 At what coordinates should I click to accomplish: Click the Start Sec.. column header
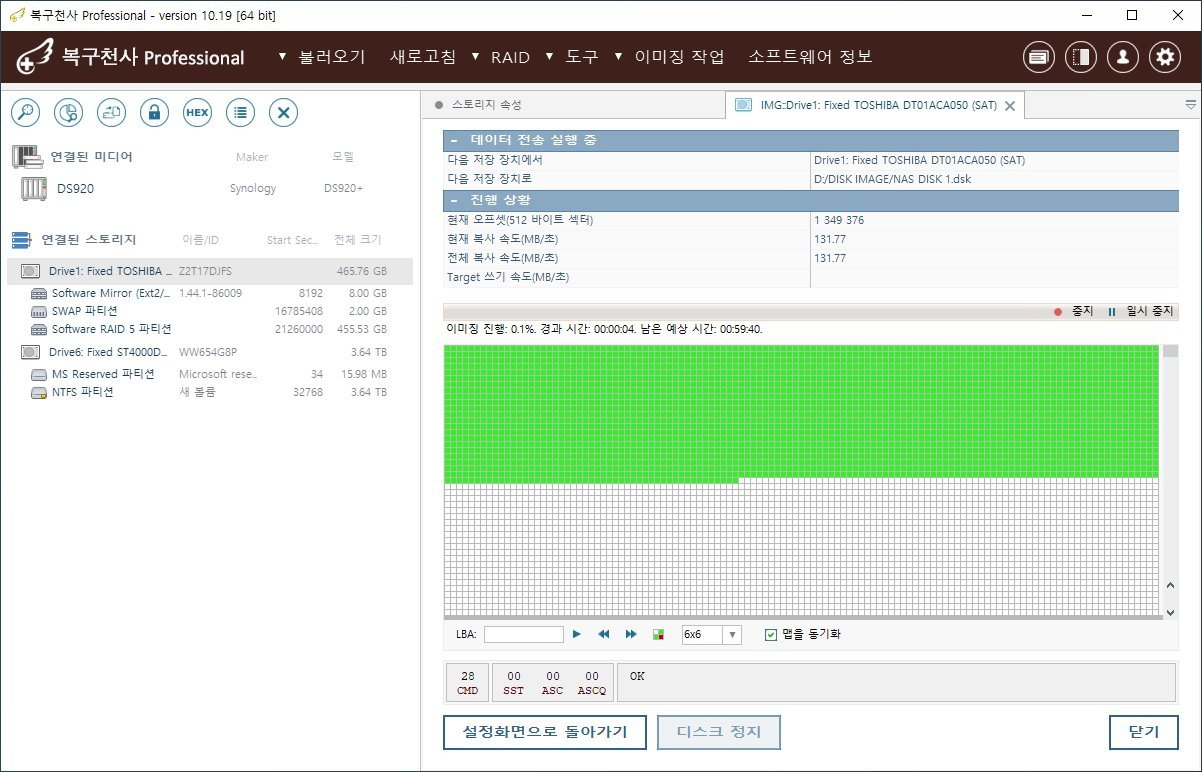(293, 240)
